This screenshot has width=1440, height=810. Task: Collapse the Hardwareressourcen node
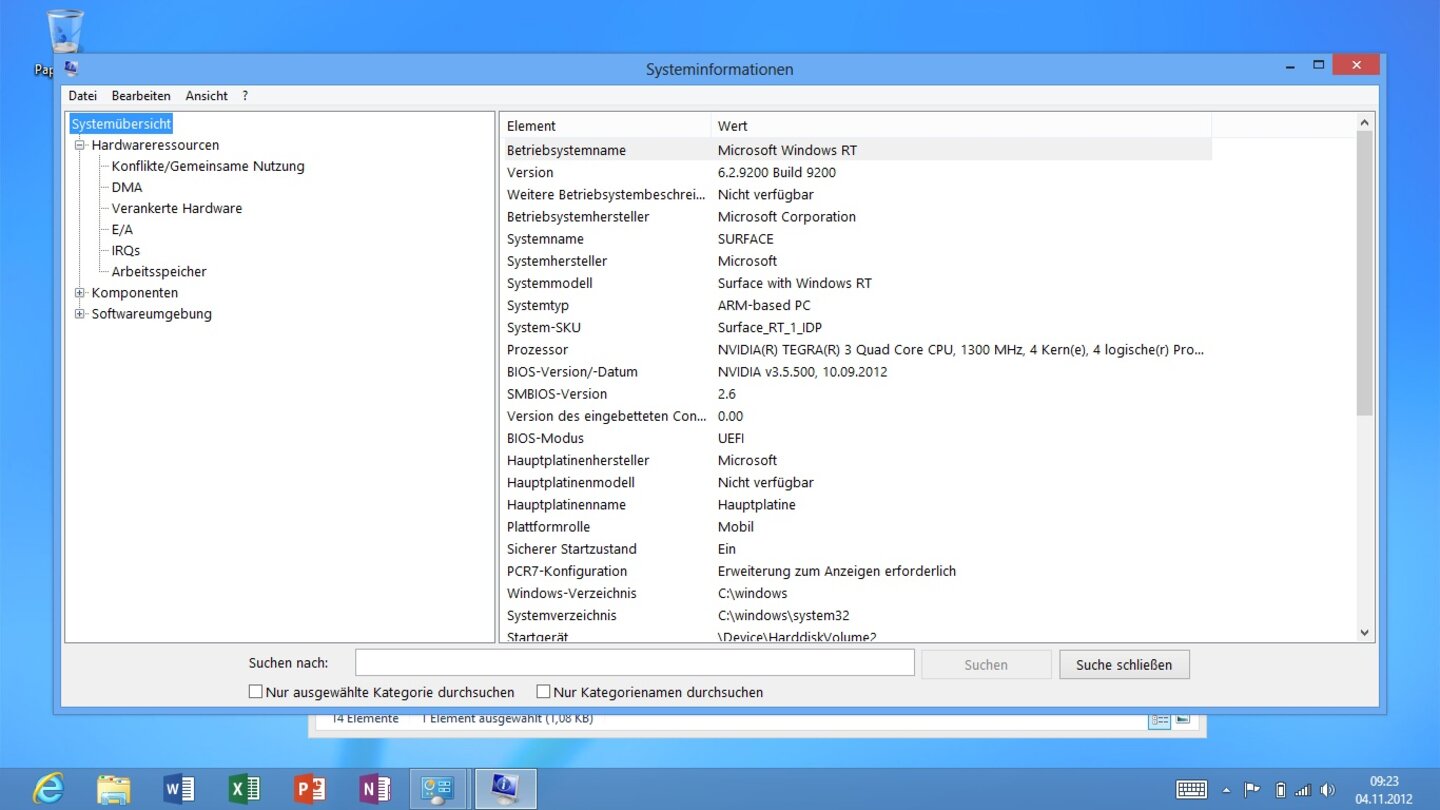80,145
